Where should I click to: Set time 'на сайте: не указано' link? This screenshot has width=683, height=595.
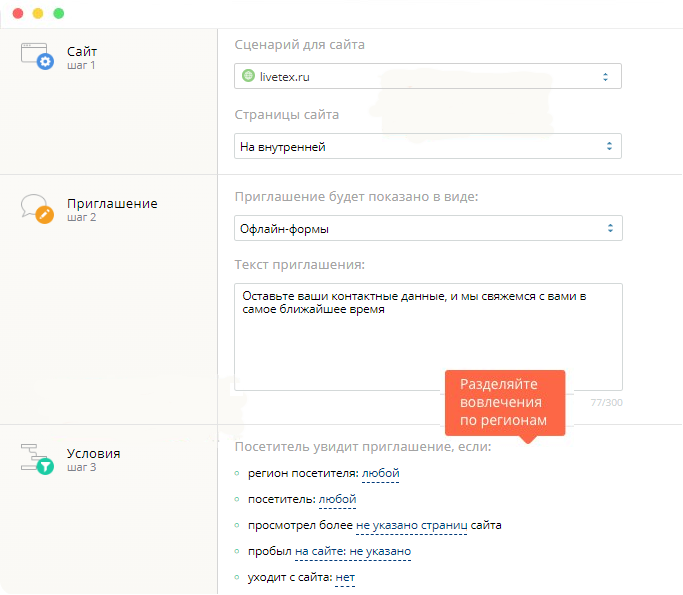point(353,551)
